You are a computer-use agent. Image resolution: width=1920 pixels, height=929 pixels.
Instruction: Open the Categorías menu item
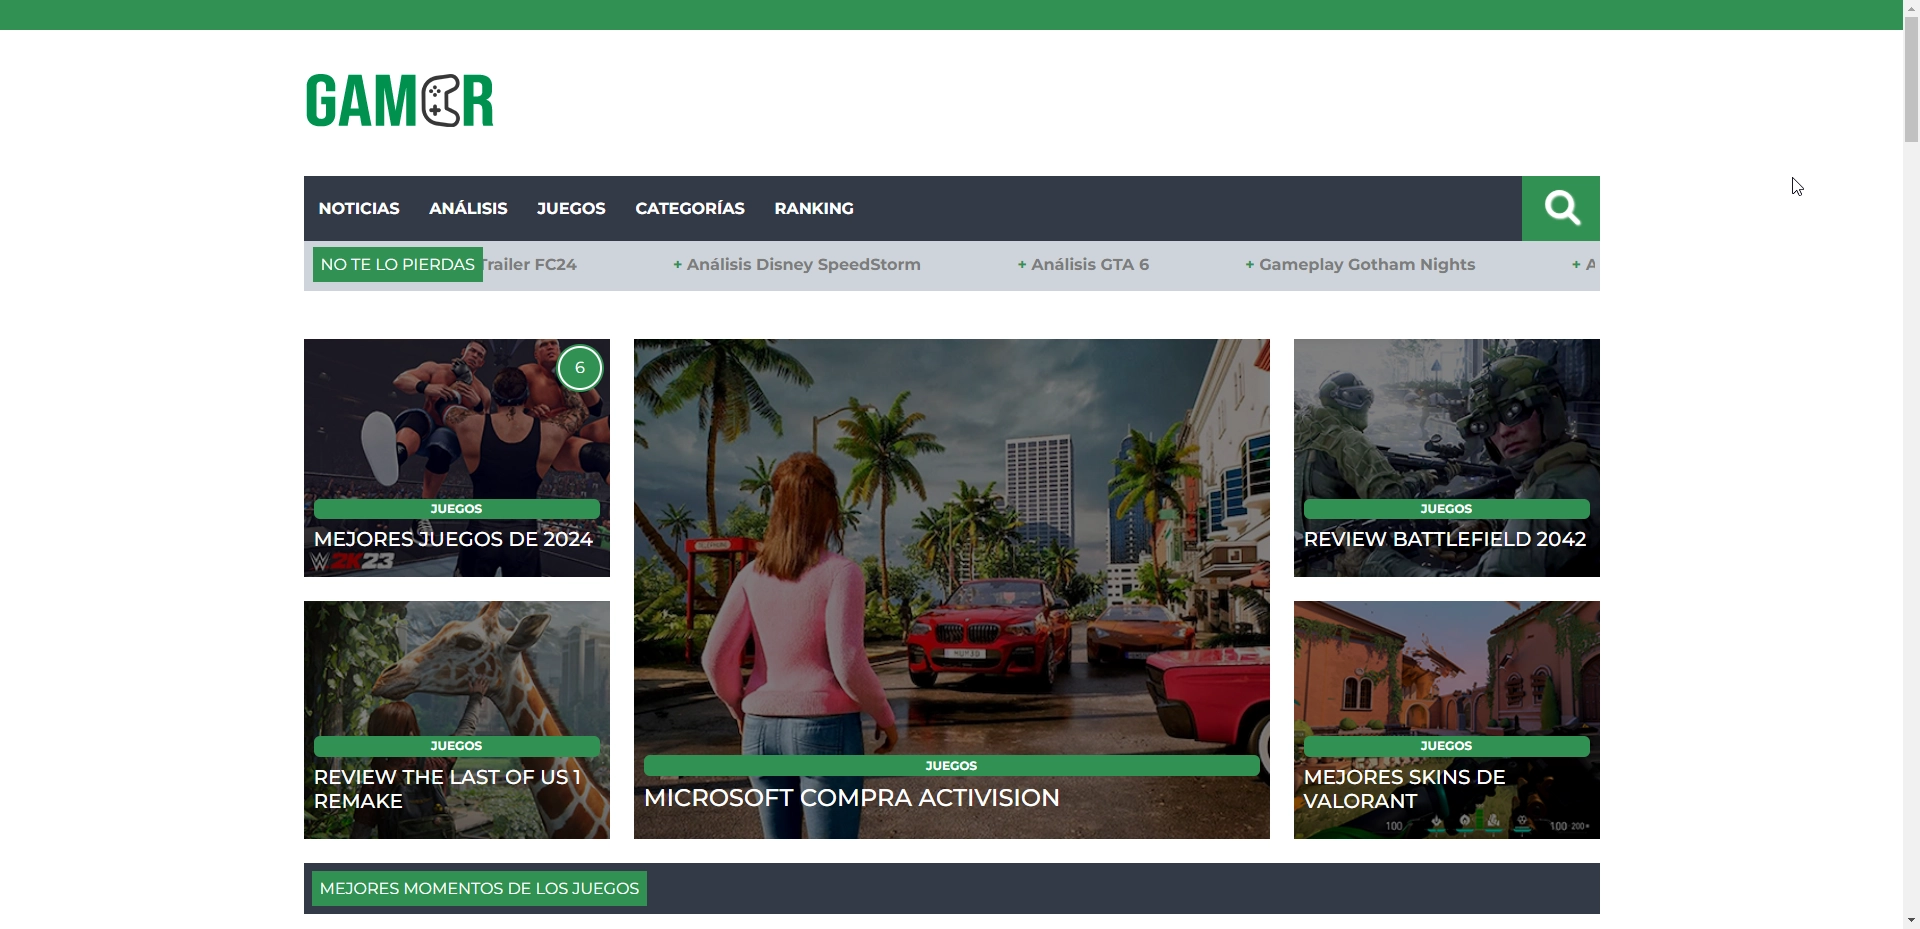coord(690,208)
